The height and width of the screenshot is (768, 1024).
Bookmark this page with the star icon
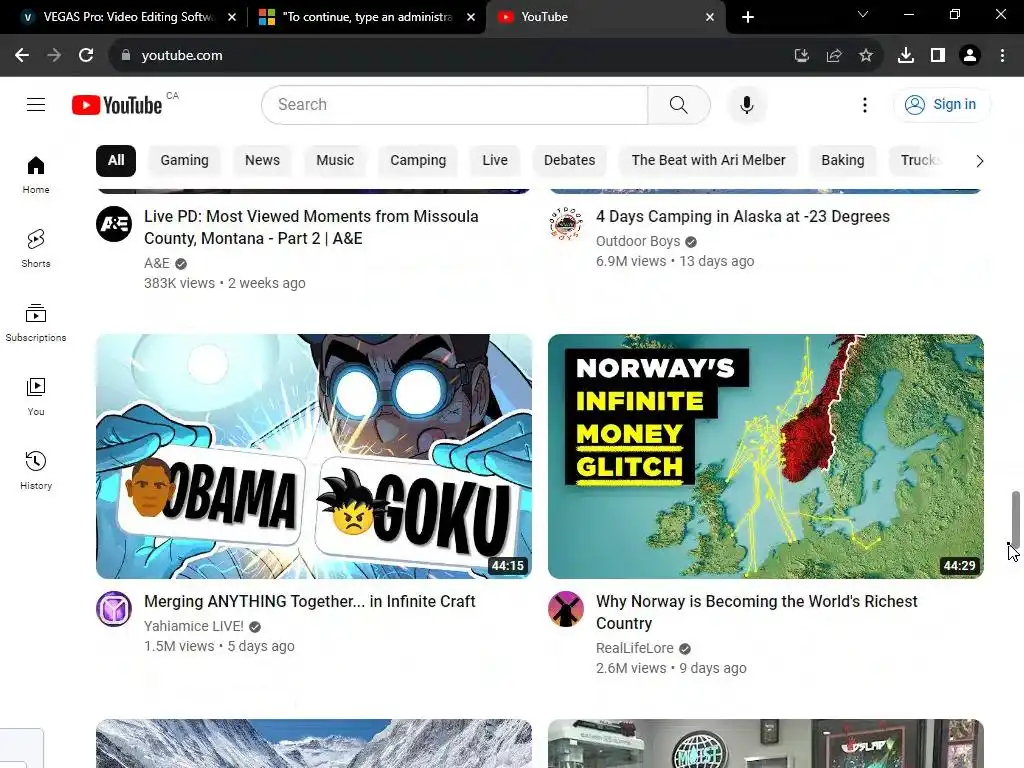(866, 56)
